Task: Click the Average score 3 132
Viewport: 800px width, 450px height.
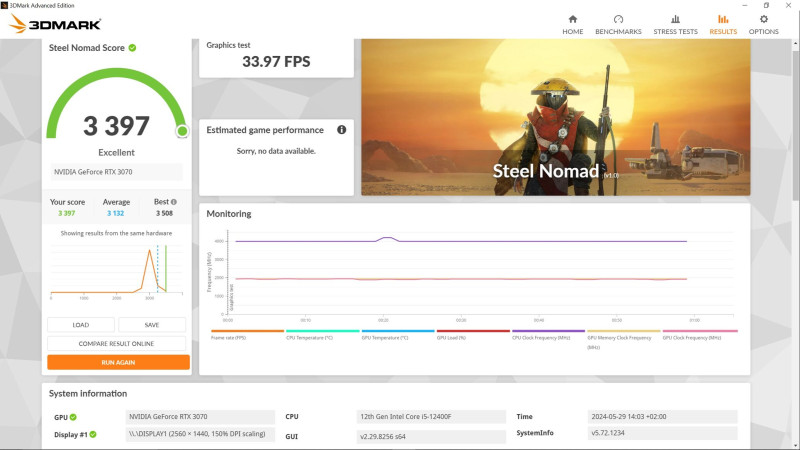Action: click(x=115, y=213)
